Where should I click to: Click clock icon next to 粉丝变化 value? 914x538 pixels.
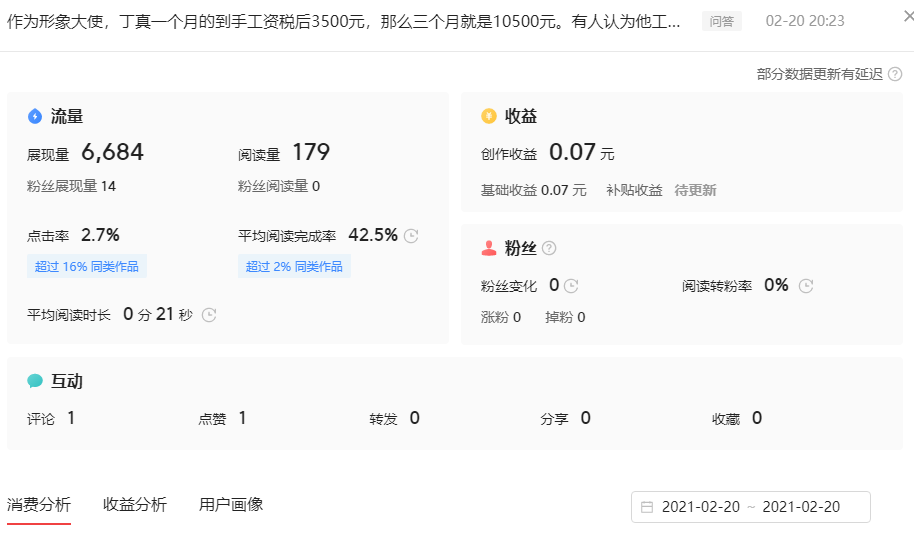click(571, 286)
